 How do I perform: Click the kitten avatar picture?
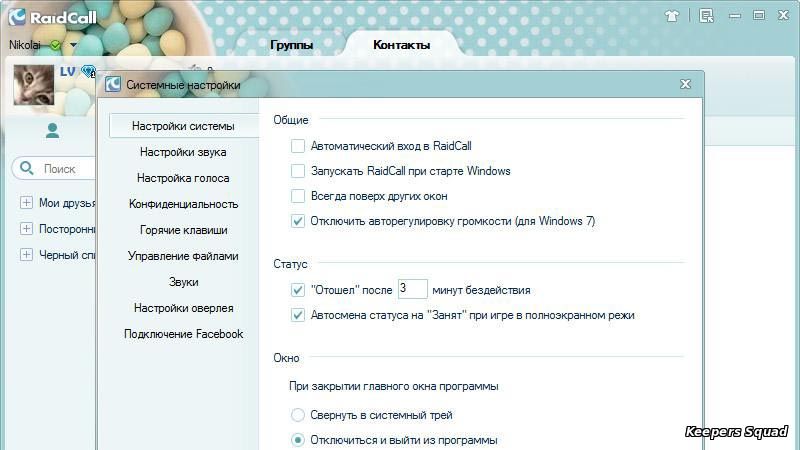coord(34,85)
